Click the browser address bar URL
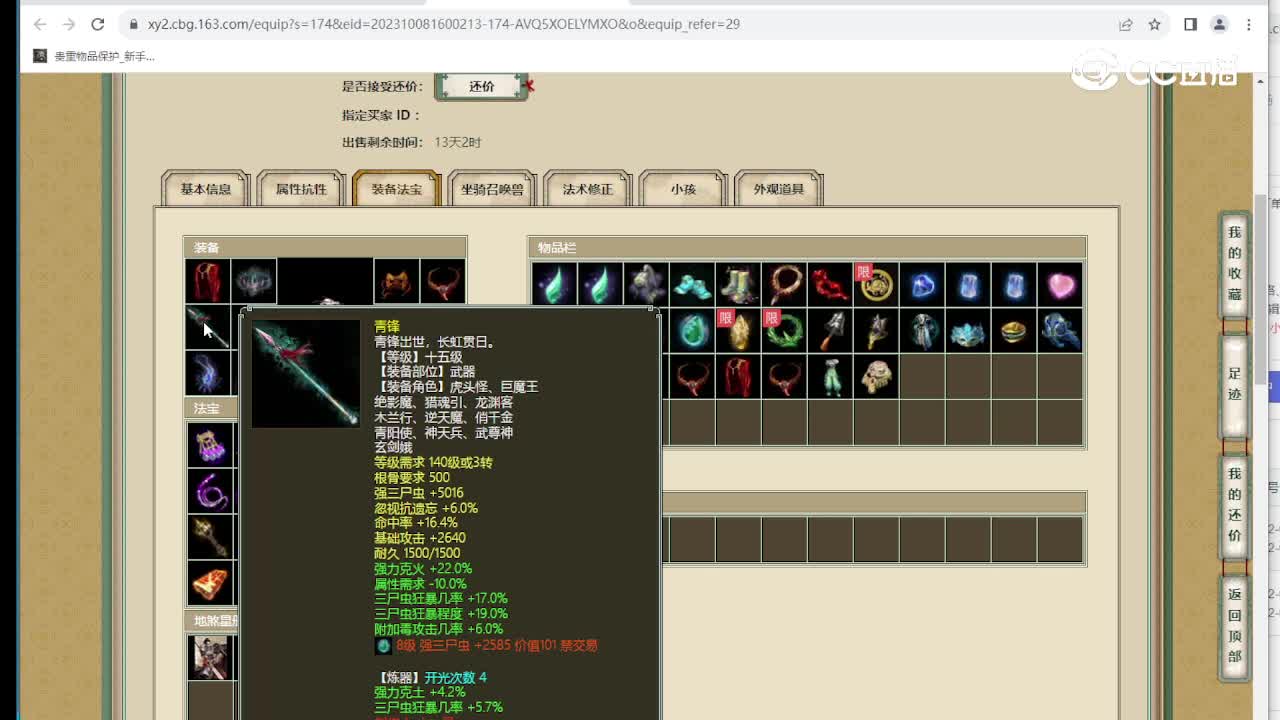Image resolution: width=1280 pixels, height=720 pixels. click(x=443, y=24)
